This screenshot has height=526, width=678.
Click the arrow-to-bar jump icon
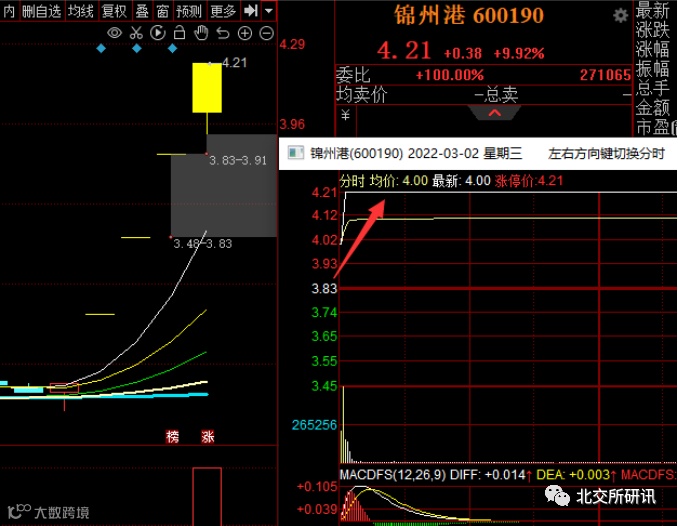[x=251, y=10]
